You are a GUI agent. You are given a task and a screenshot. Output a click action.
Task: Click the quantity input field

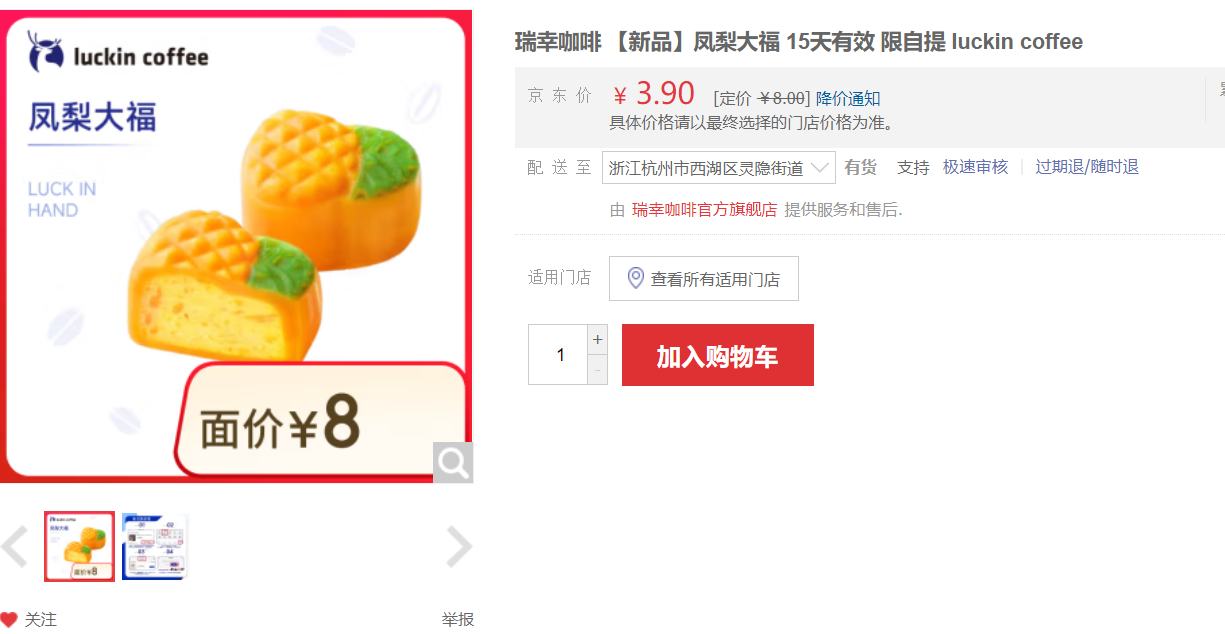[x=559, y=354]
